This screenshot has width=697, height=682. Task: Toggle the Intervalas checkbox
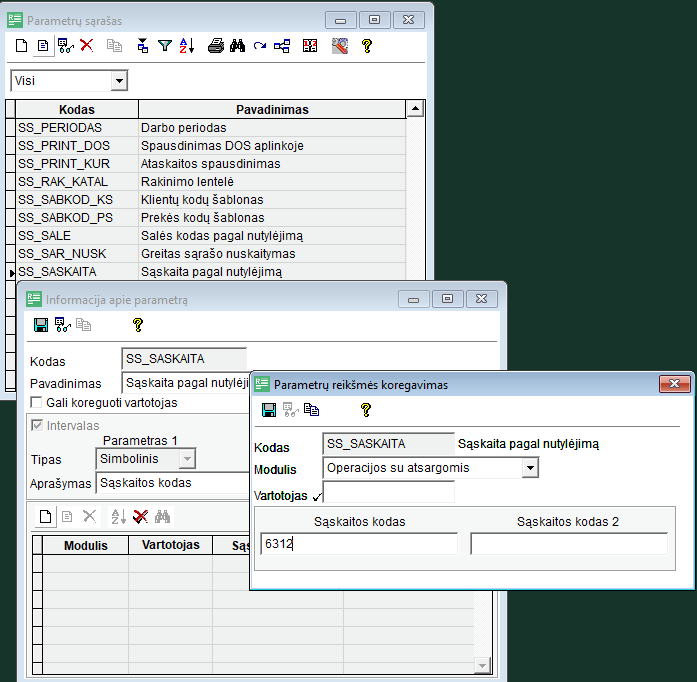click(x=36, y=425)
